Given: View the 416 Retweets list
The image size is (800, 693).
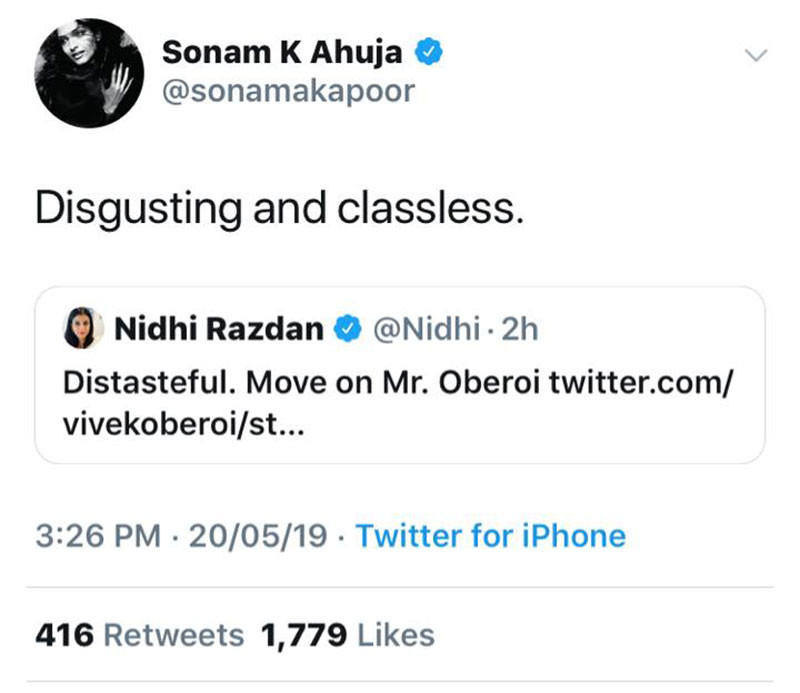Looking at the screenshot, I should [x=140, y=635].
